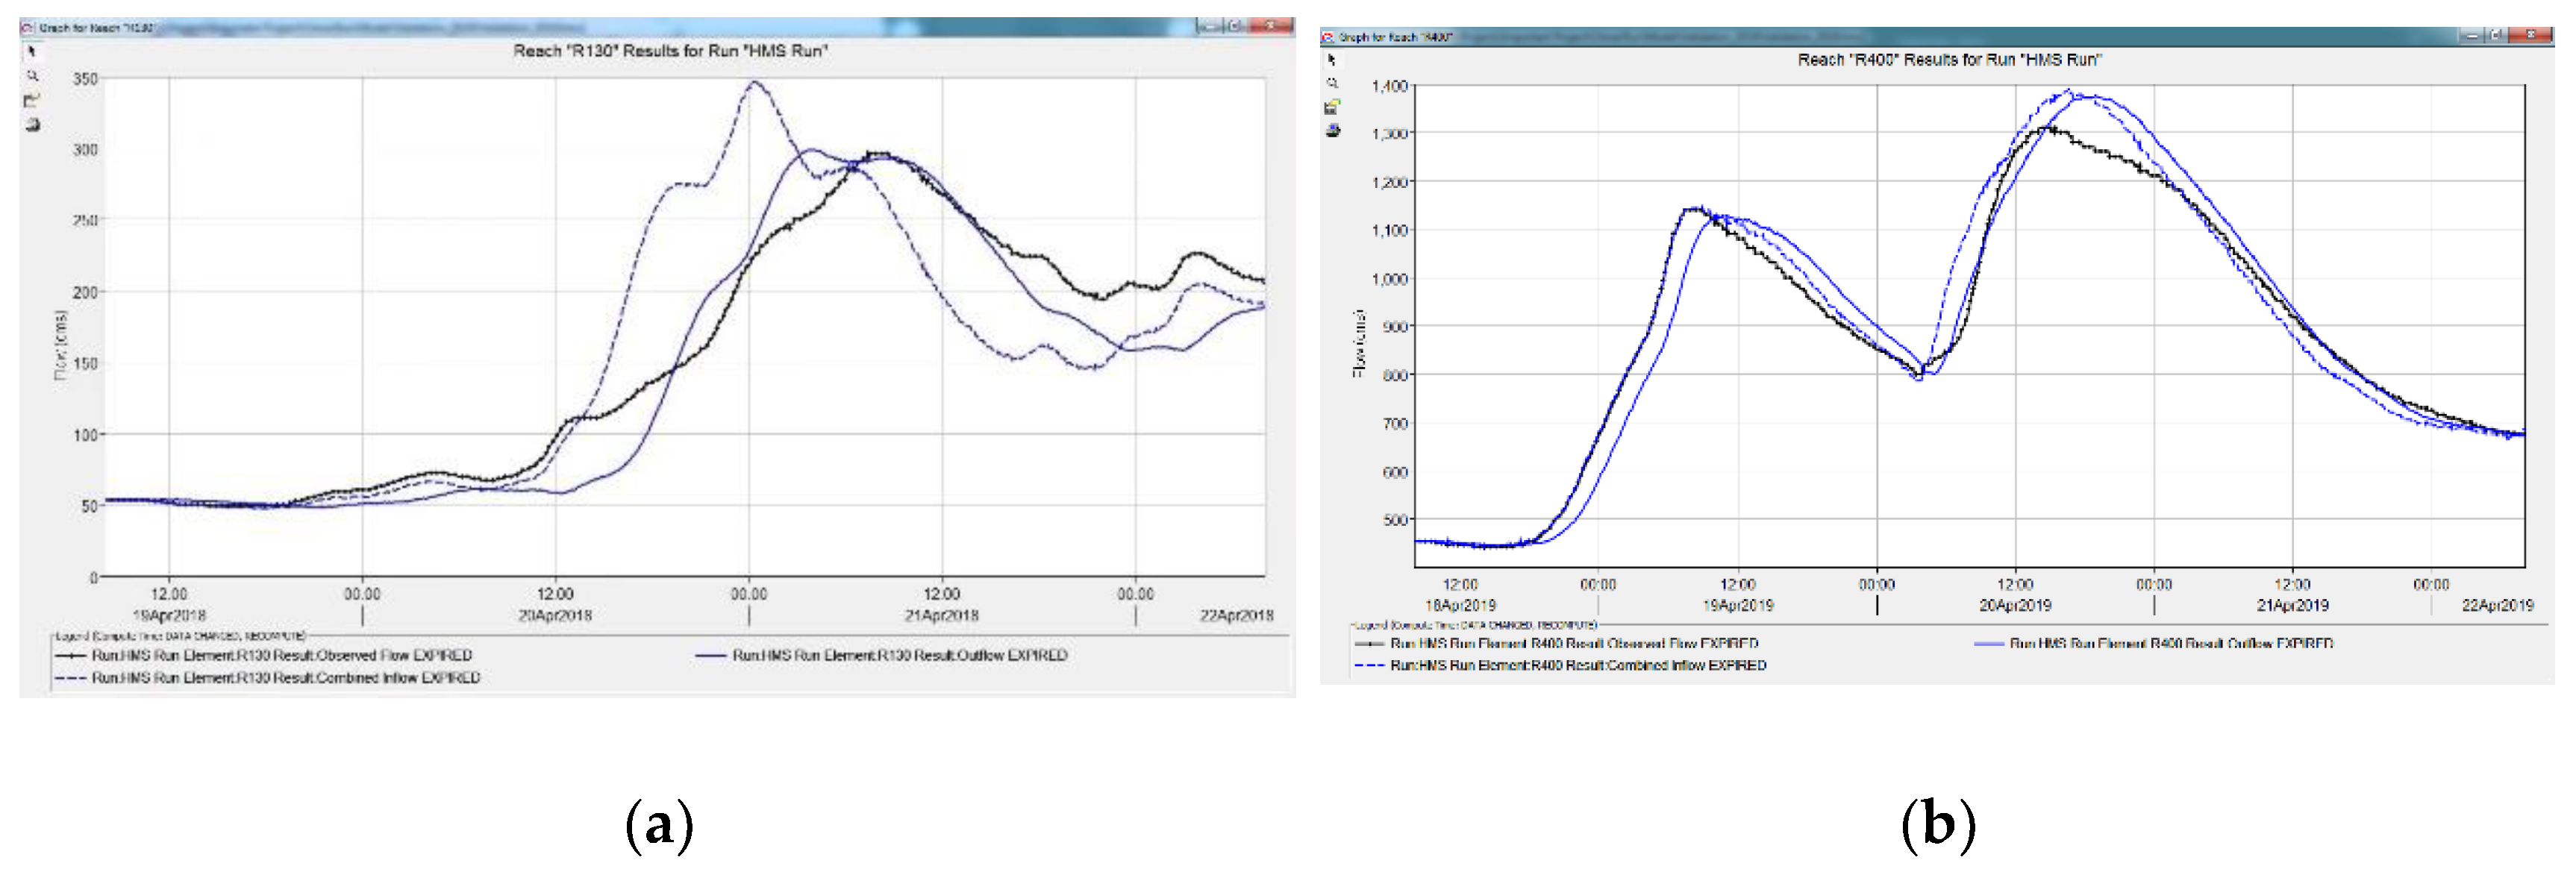This screenshot has width=2576, height=869.
Task: Click the R400 graph window's title bar icon
Action: (1328, 37)
